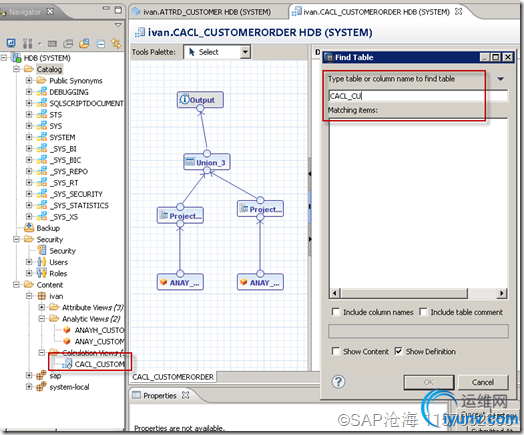Enable Show Content checkbox
524x435 pixels.
(x=336, y=351)
